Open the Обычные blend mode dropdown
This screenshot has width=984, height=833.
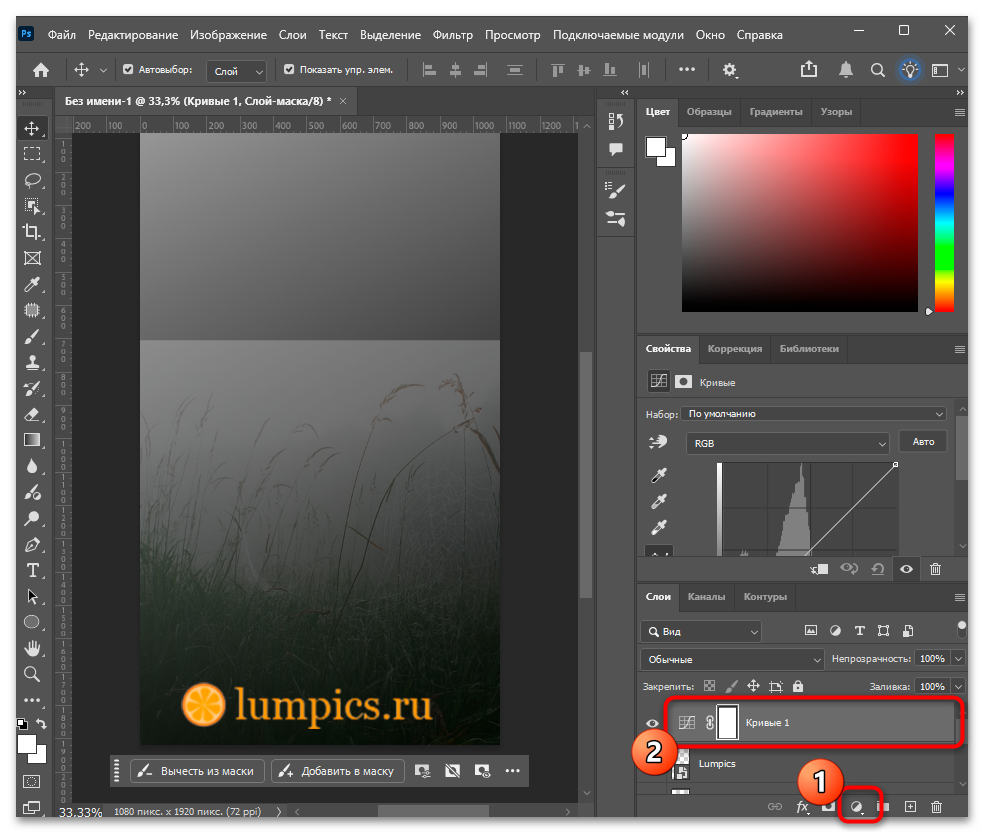pos(732,659)
